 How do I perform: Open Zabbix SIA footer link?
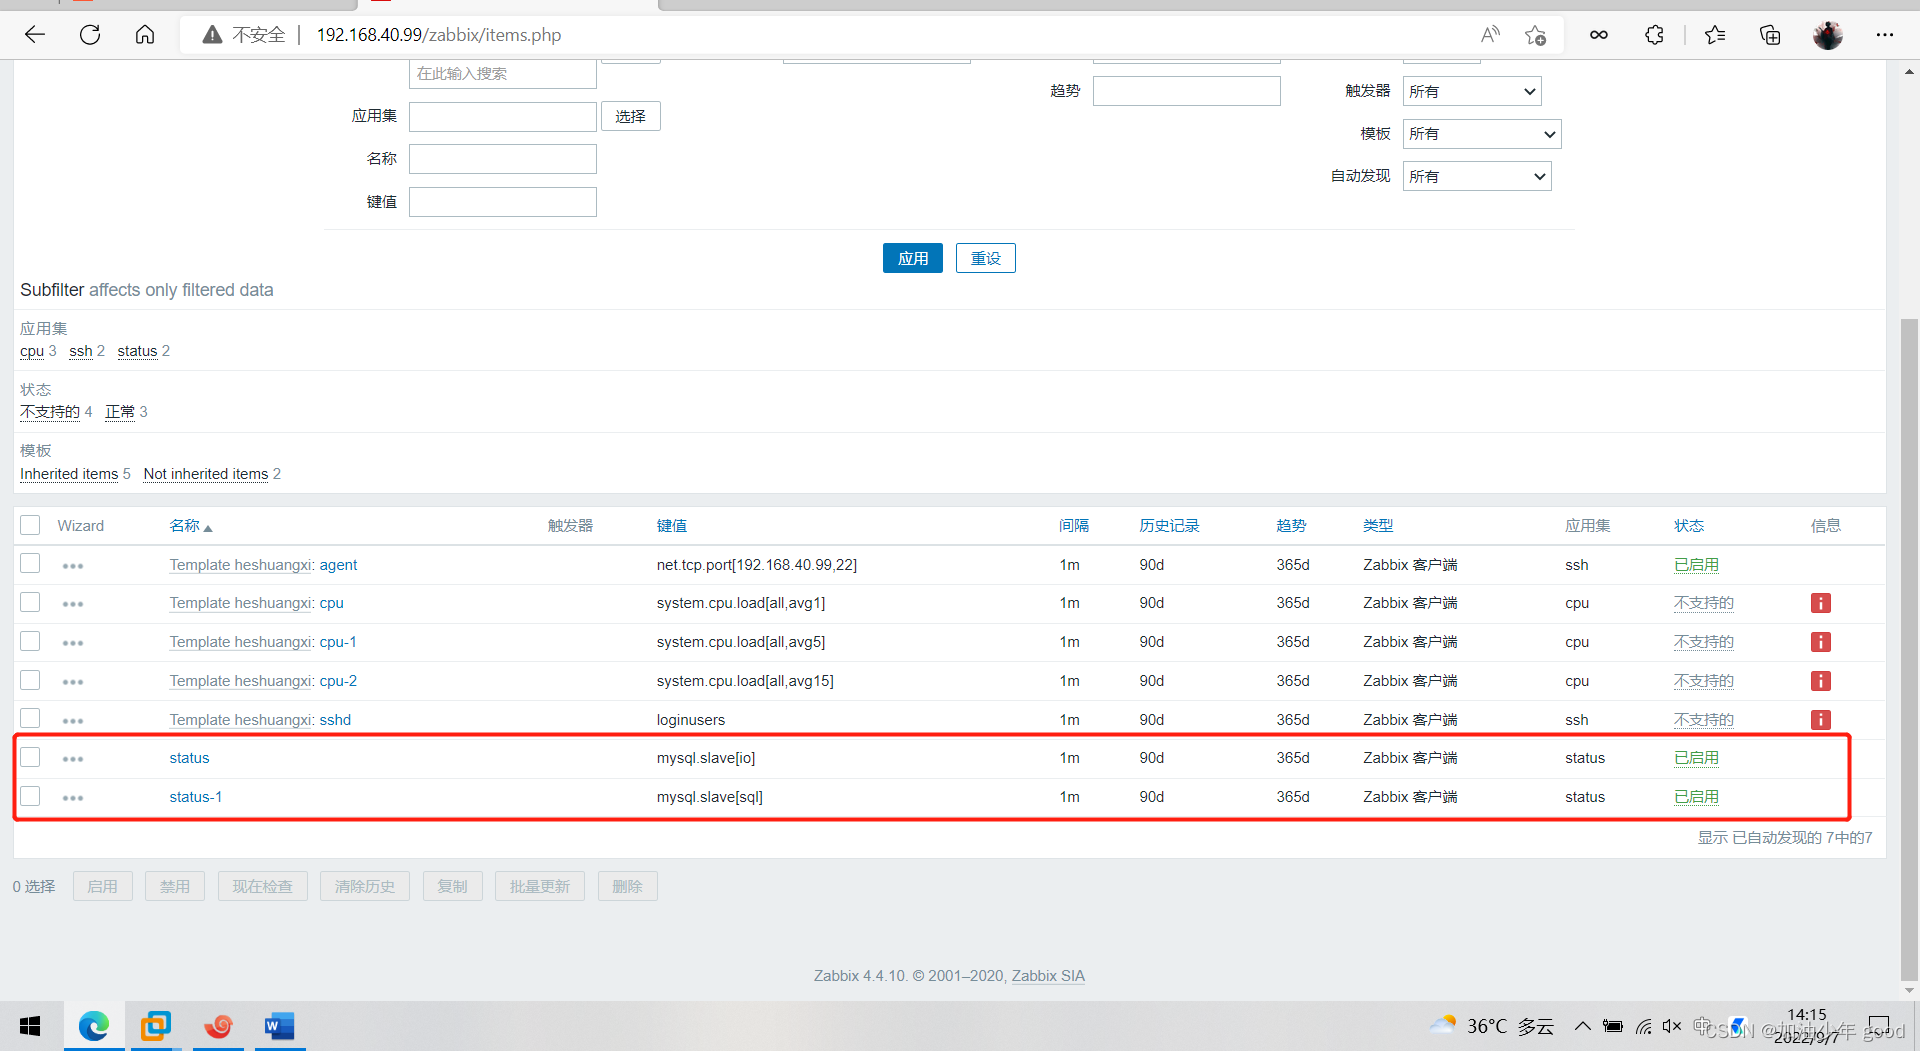pos(1048,976)
